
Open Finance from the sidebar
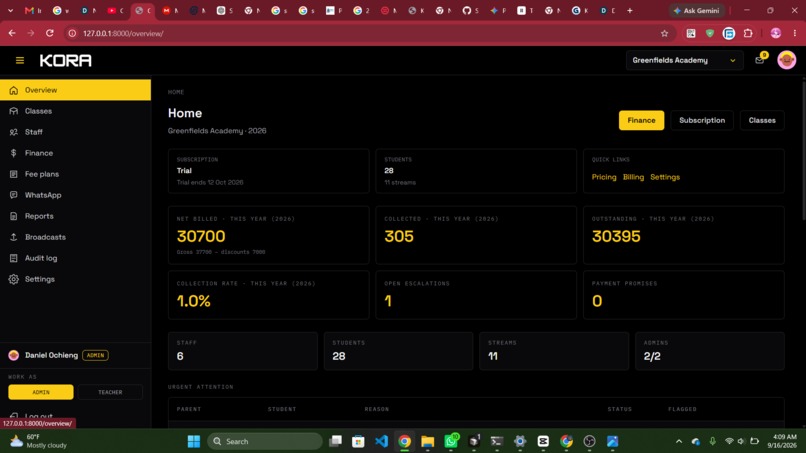pos(75,153)
